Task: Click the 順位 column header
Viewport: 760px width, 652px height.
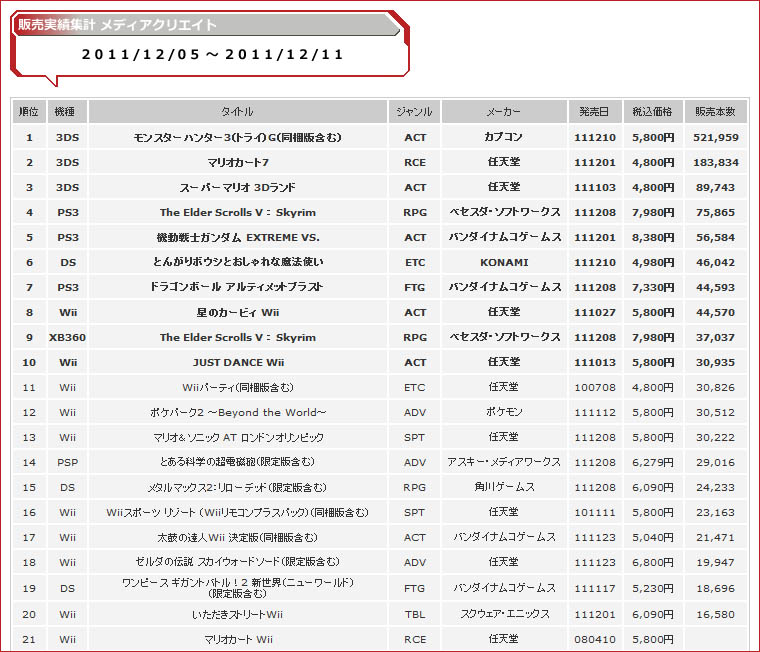Action: (29, 111)
